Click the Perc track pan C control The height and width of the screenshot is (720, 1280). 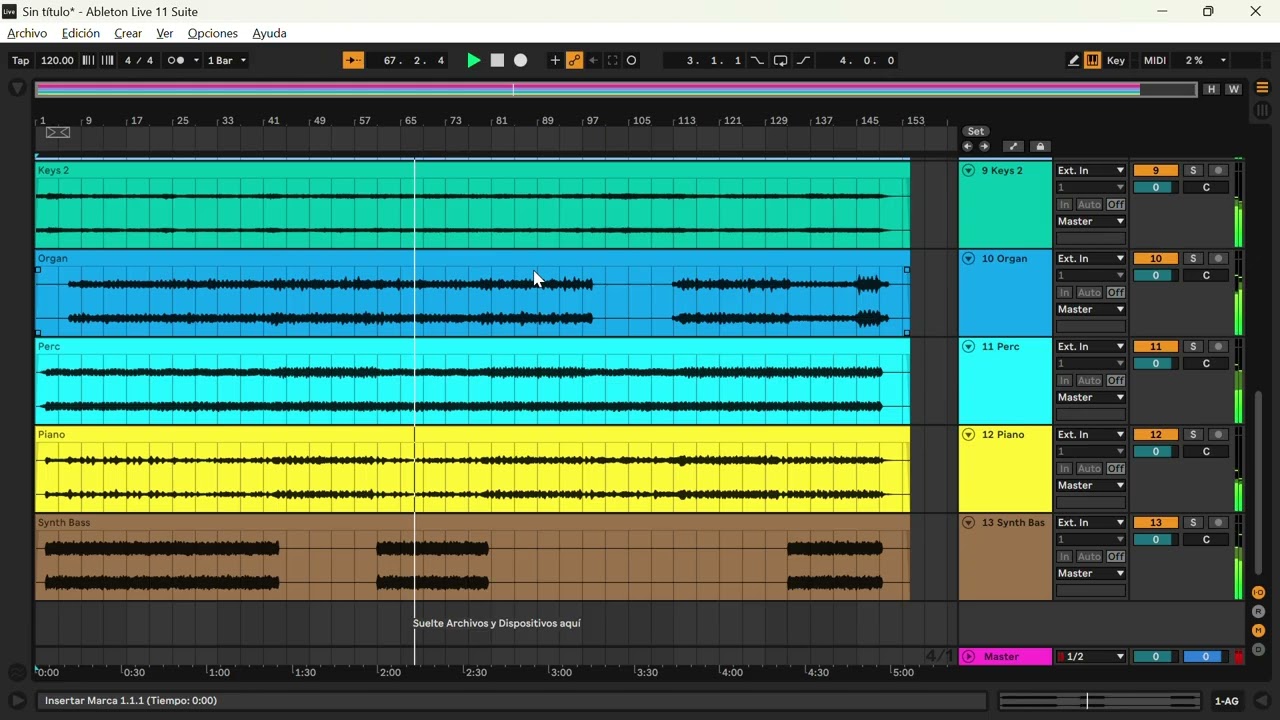tap(1206, 364)
